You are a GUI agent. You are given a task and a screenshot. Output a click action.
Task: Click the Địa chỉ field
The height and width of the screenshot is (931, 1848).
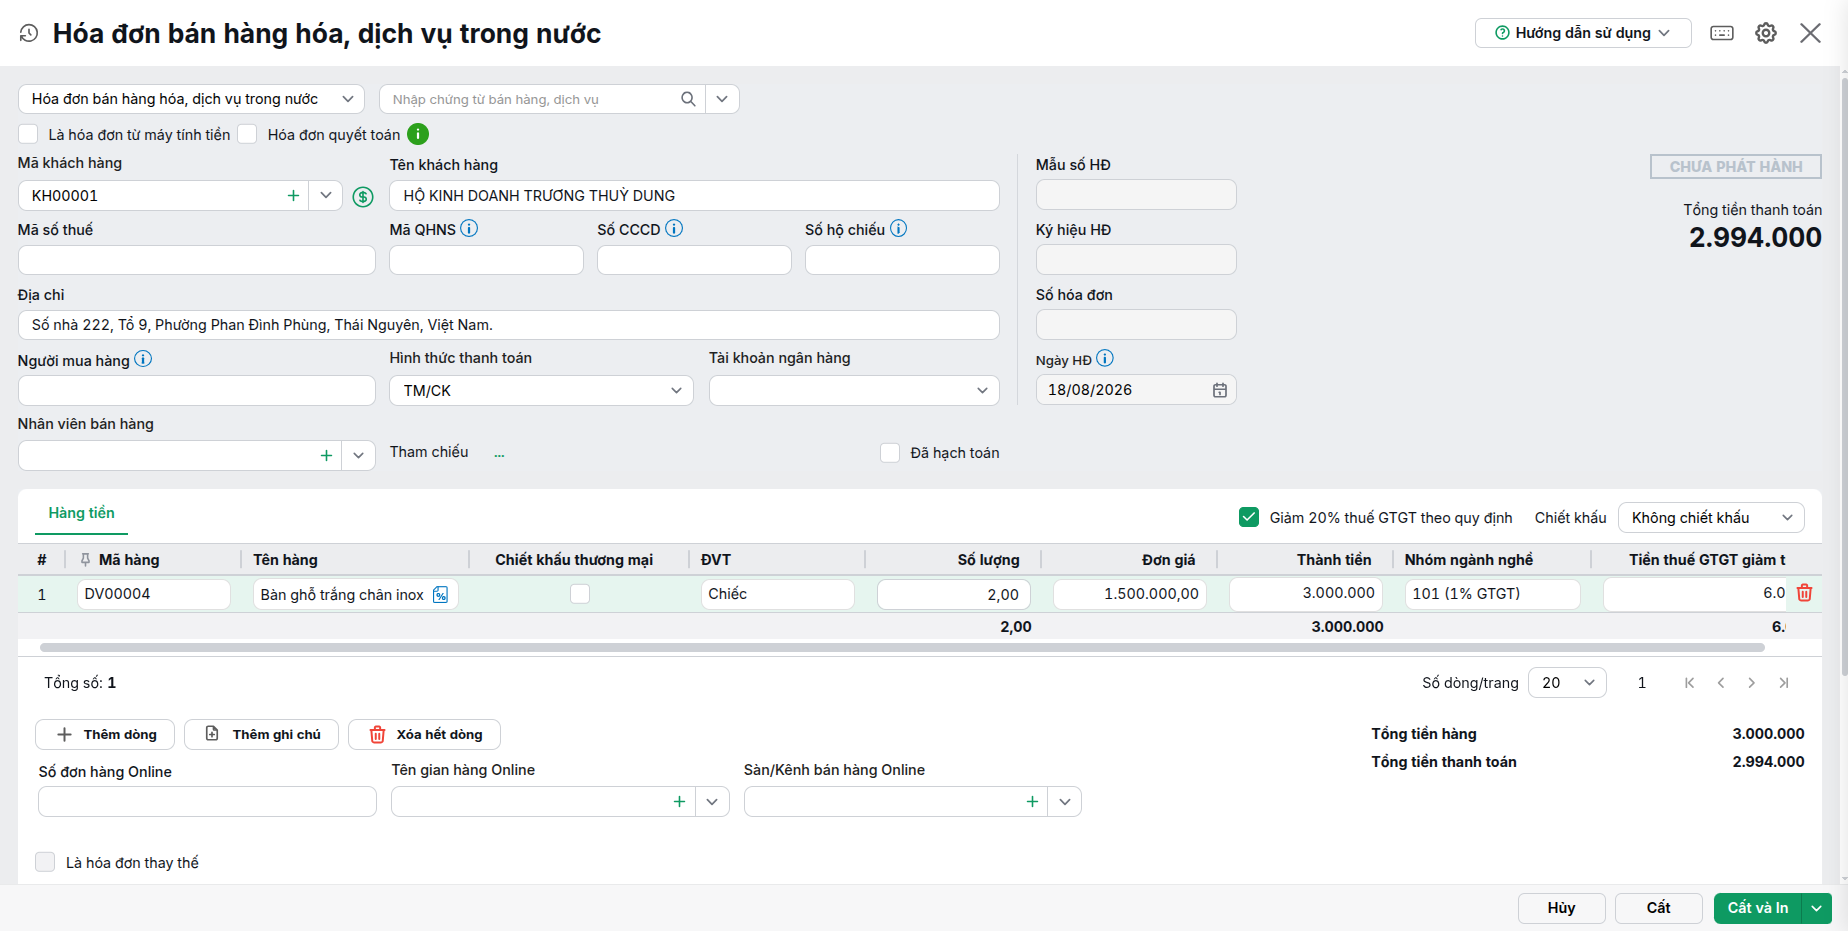(509, 325)
